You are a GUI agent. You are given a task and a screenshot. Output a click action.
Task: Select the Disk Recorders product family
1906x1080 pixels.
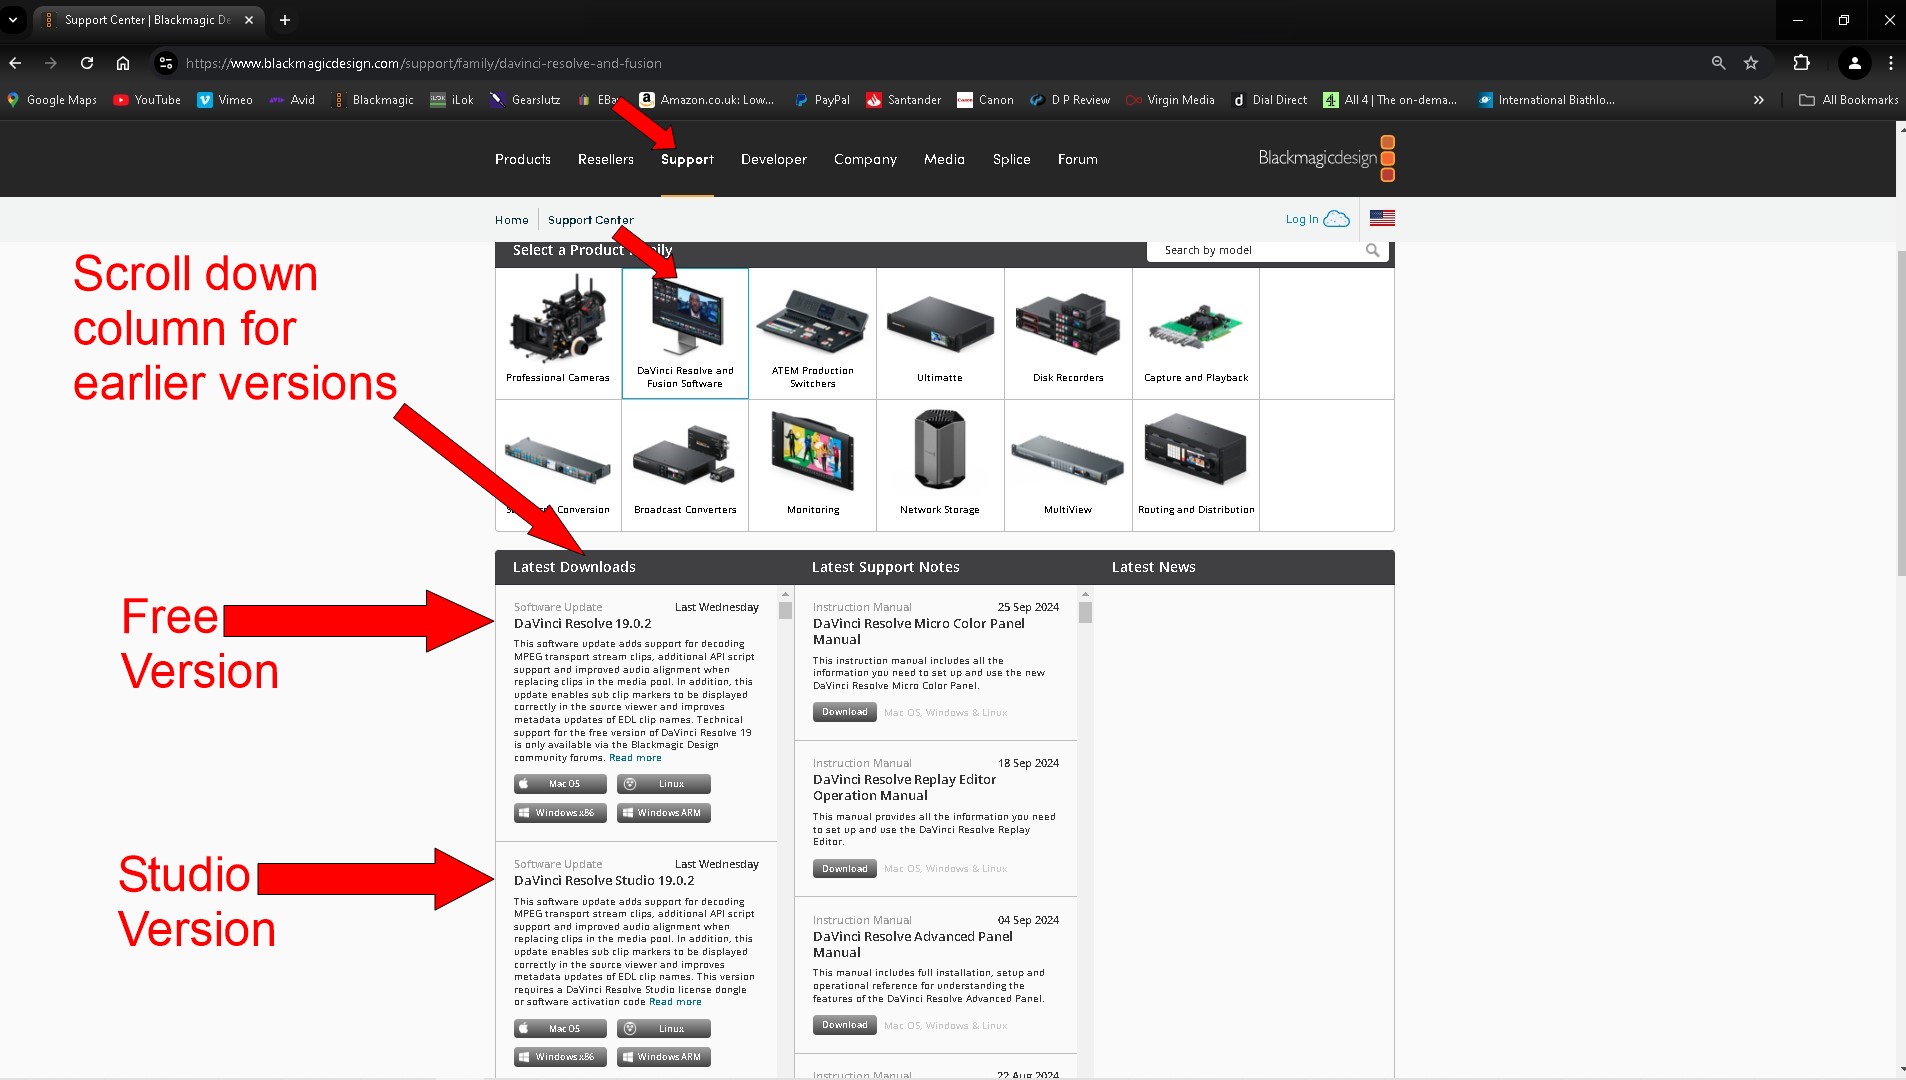point(1068,333)
